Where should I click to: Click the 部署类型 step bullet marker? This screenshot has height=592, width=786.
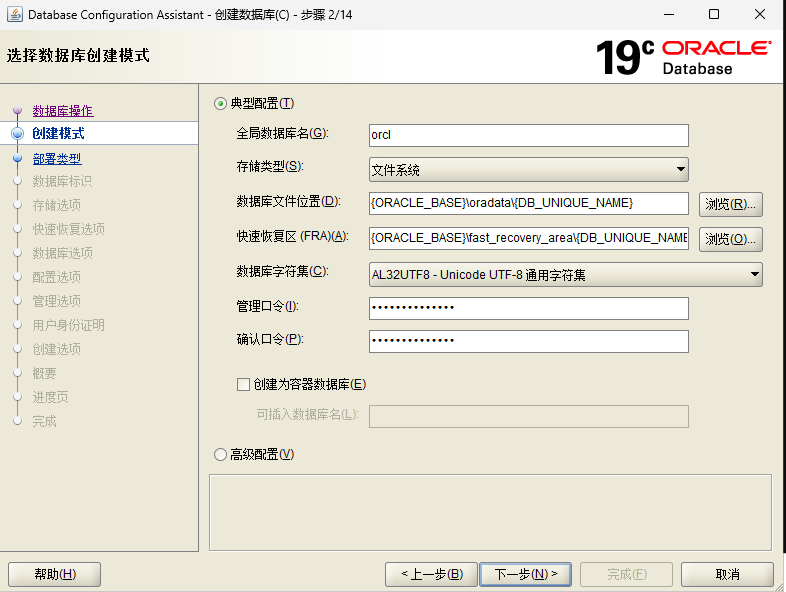pos(18,158)
